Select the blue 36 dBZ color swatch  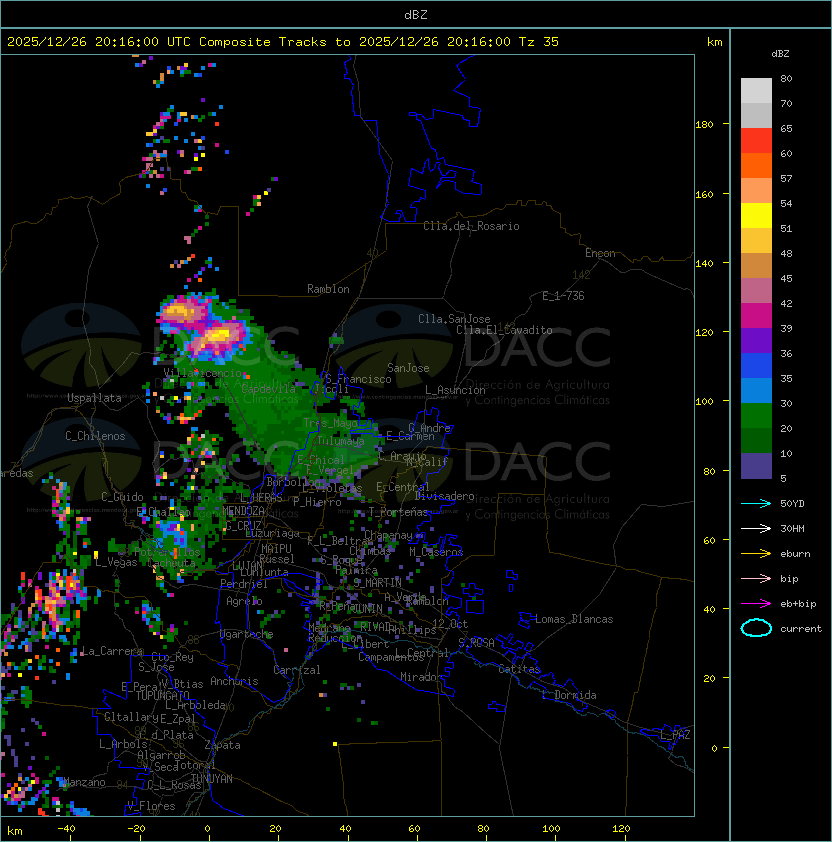pyautogui.click(x=756, y=366)
